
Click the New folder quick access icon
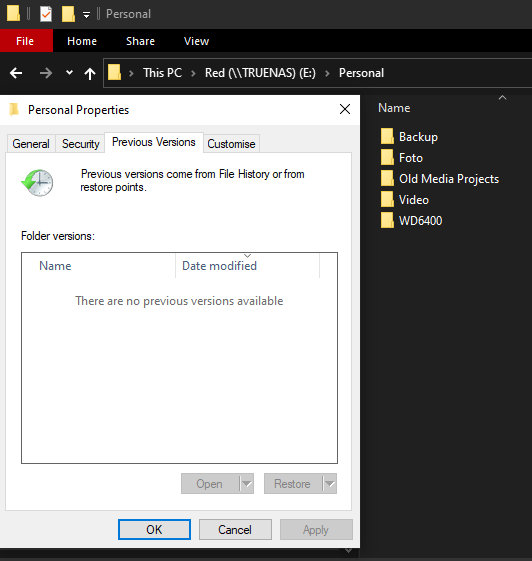click(68, 14)
